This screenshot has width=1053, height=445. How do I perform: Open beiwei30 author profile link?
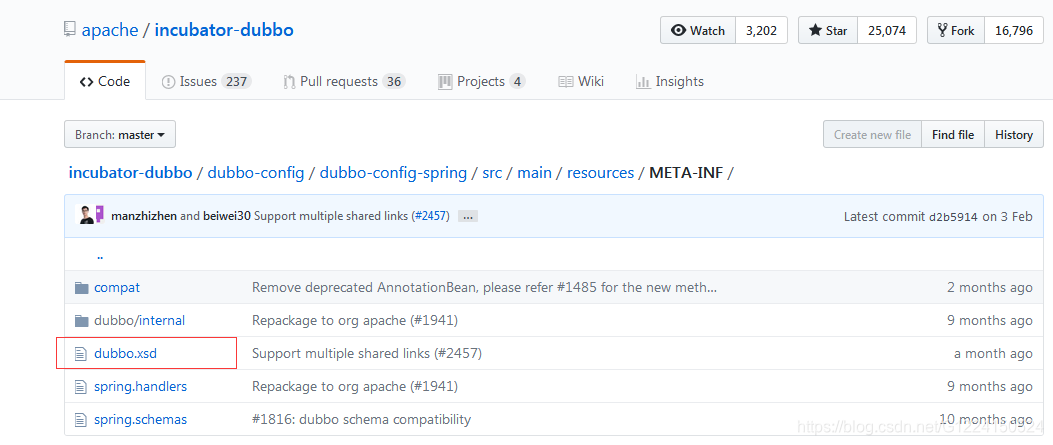(x=227, y=216)
